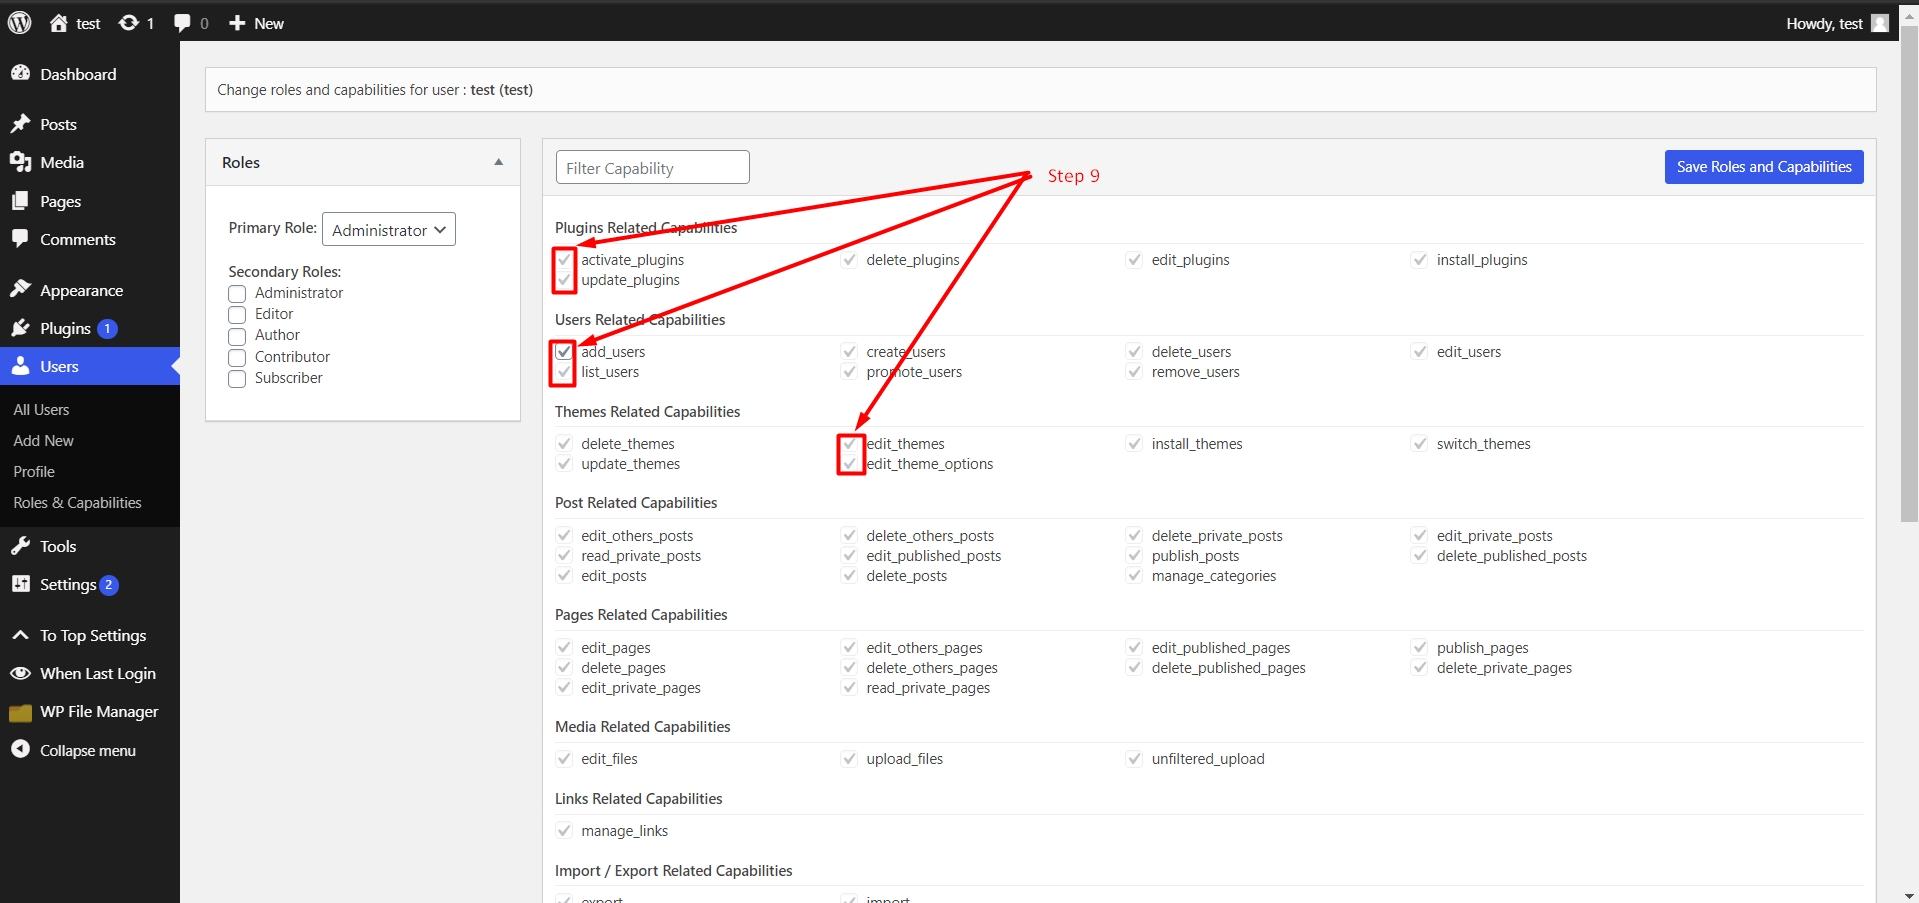Click the Dashboard gauge icon
This screenshot has width=1919, height=903.
pos(20,73)
